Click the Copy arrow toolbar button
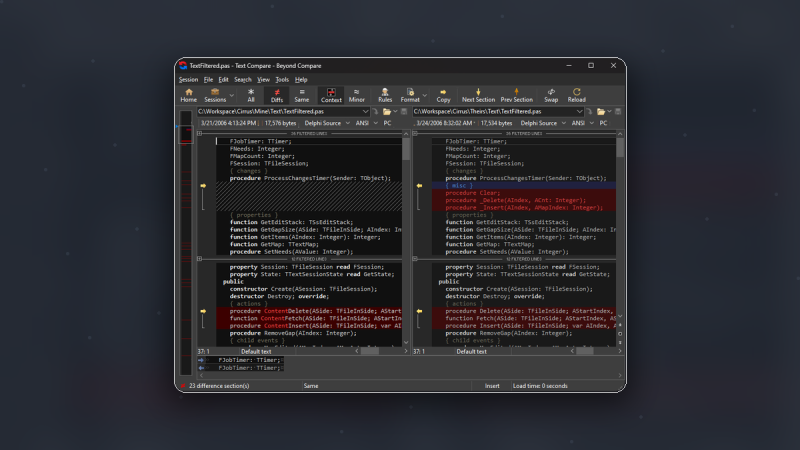Screen dimensions: 800x450 click(x=443, y=95)
